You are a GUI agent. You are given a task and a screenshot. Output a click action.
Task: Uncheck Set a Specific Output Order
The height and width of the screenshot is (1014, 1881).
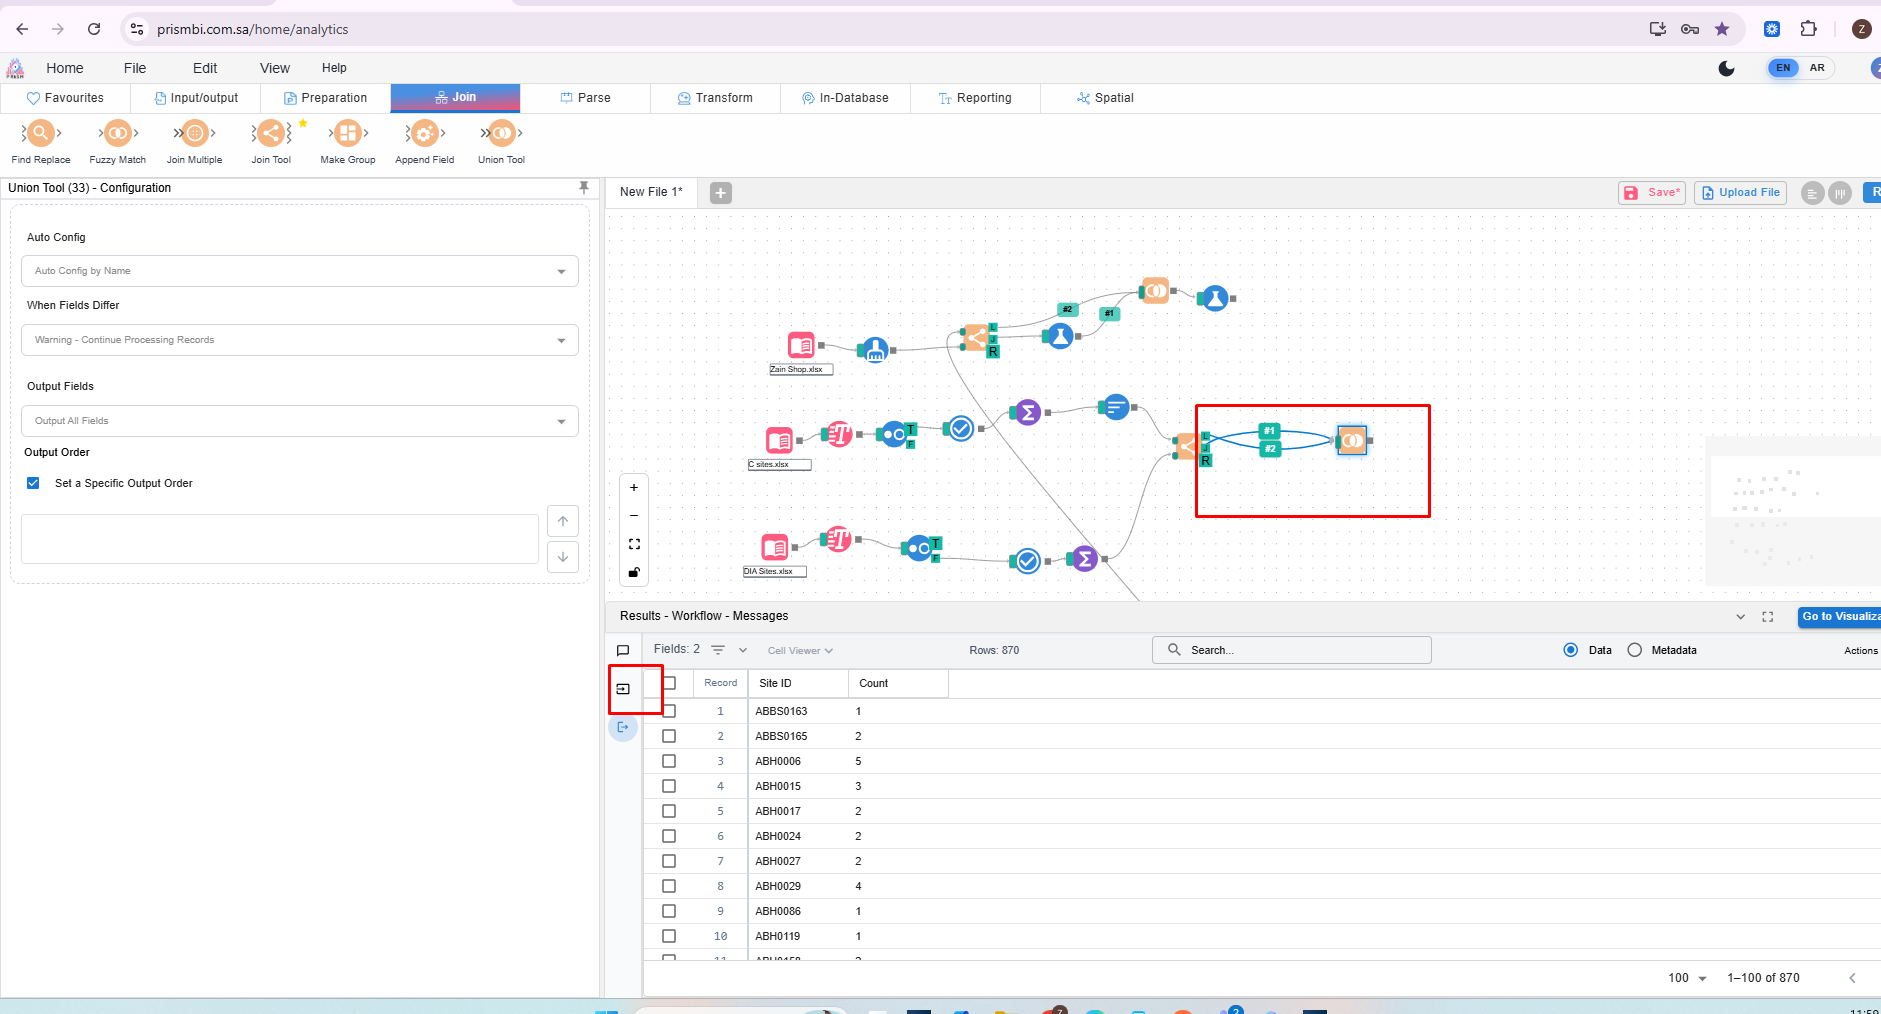tap(33, 483)
